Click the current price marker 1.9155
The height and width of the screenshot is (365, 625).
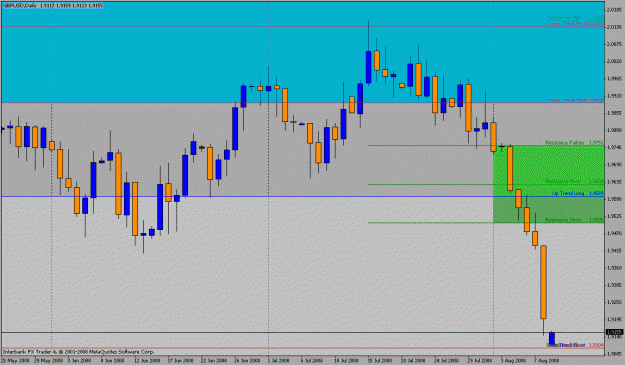tap(615, 332)
